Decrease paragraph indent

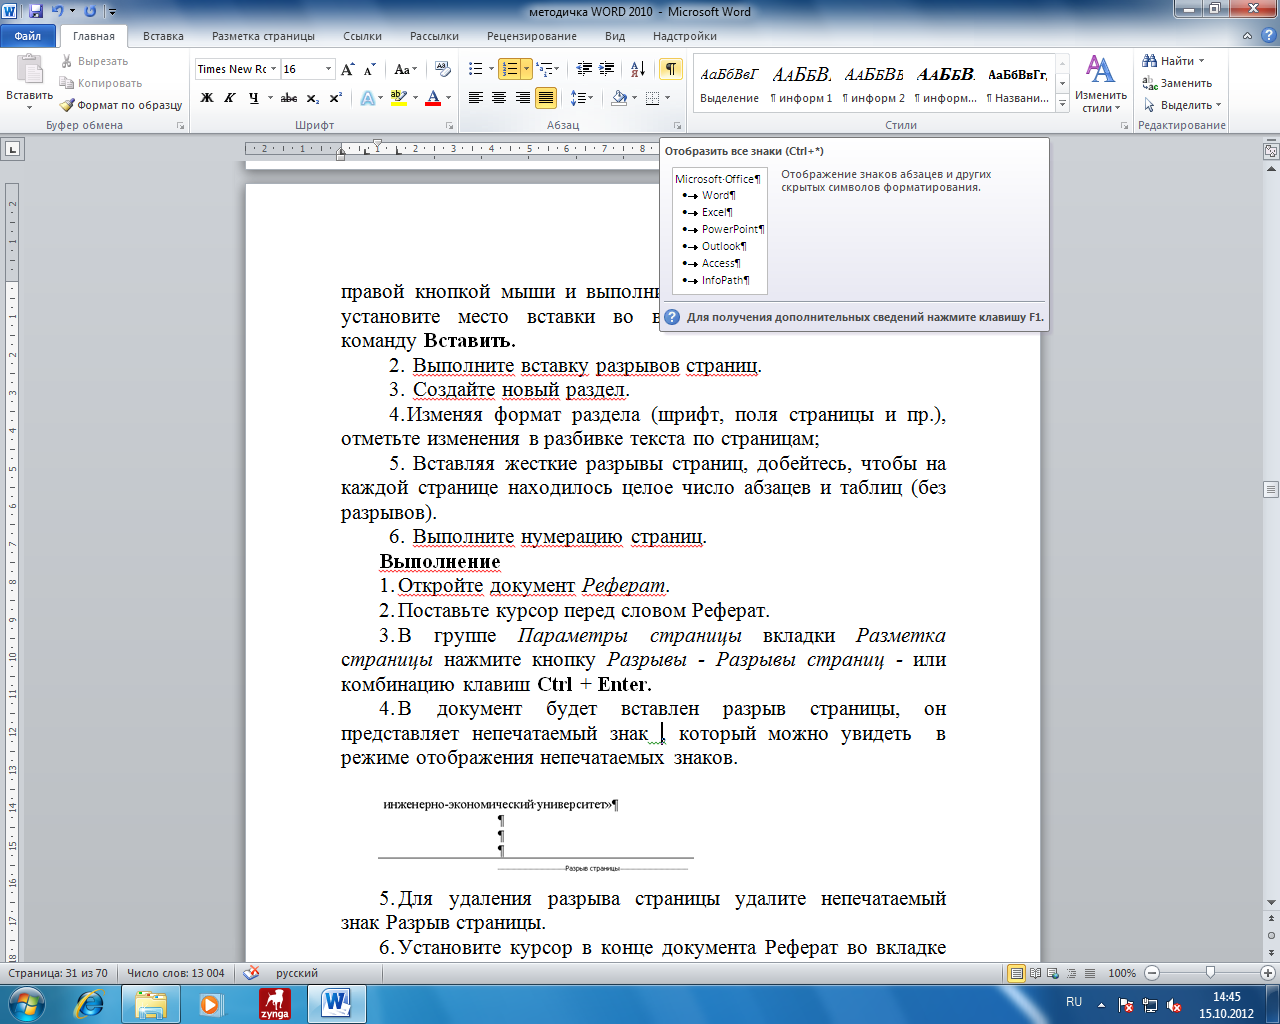point(585,69)
